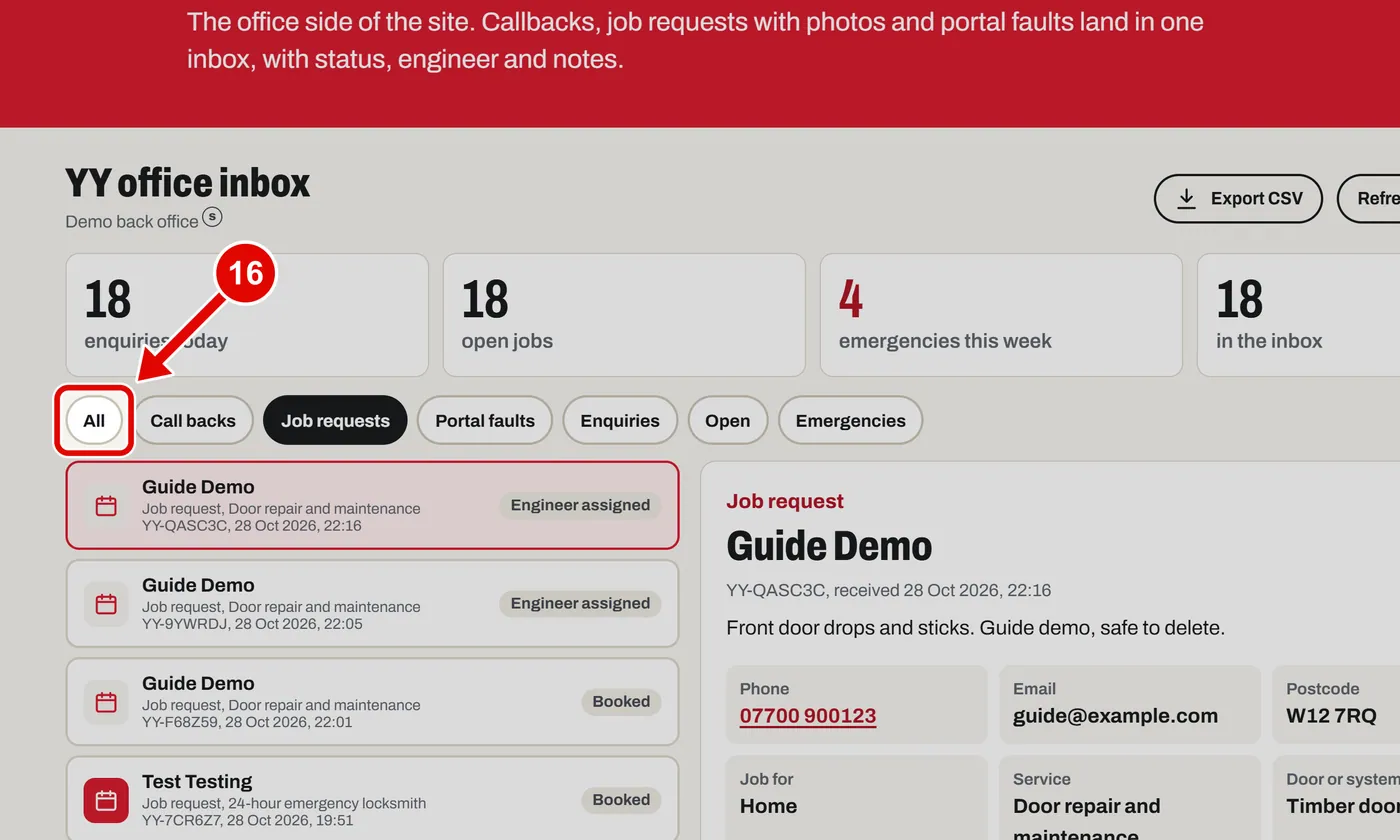Click the Job request label in detail panel
1400x840 pixels.
pyautogui.click(x=785, y=502)
